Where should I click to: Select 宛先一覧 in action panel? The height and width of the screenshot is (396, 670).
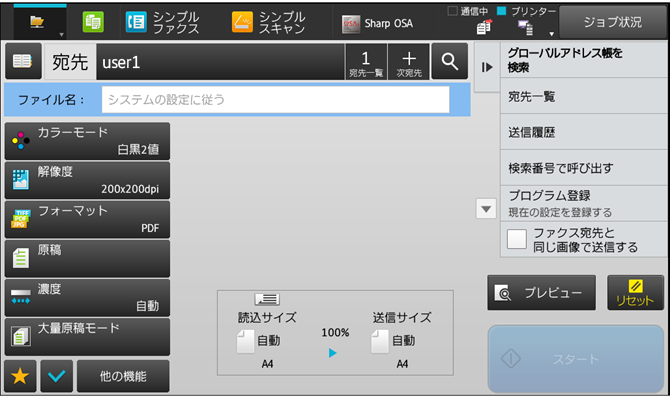[x=584, y=96]
